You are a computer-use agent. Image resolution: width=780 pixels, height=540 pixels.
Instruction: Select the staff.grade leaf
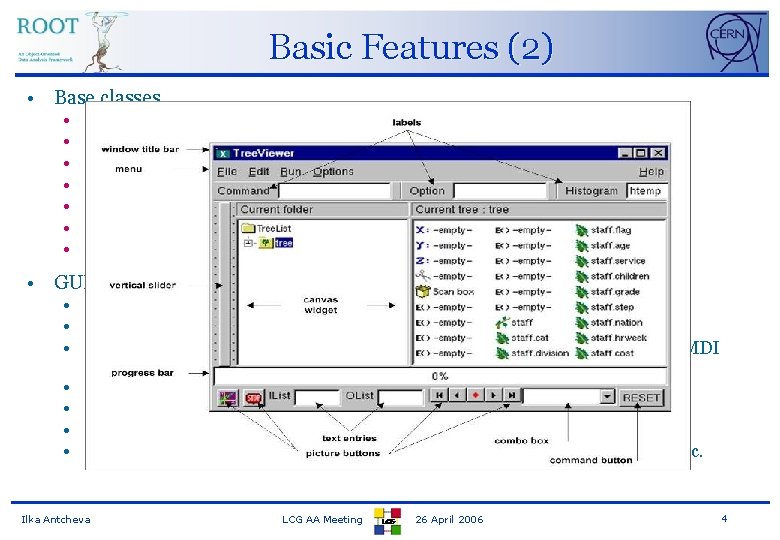coord(608,292)
